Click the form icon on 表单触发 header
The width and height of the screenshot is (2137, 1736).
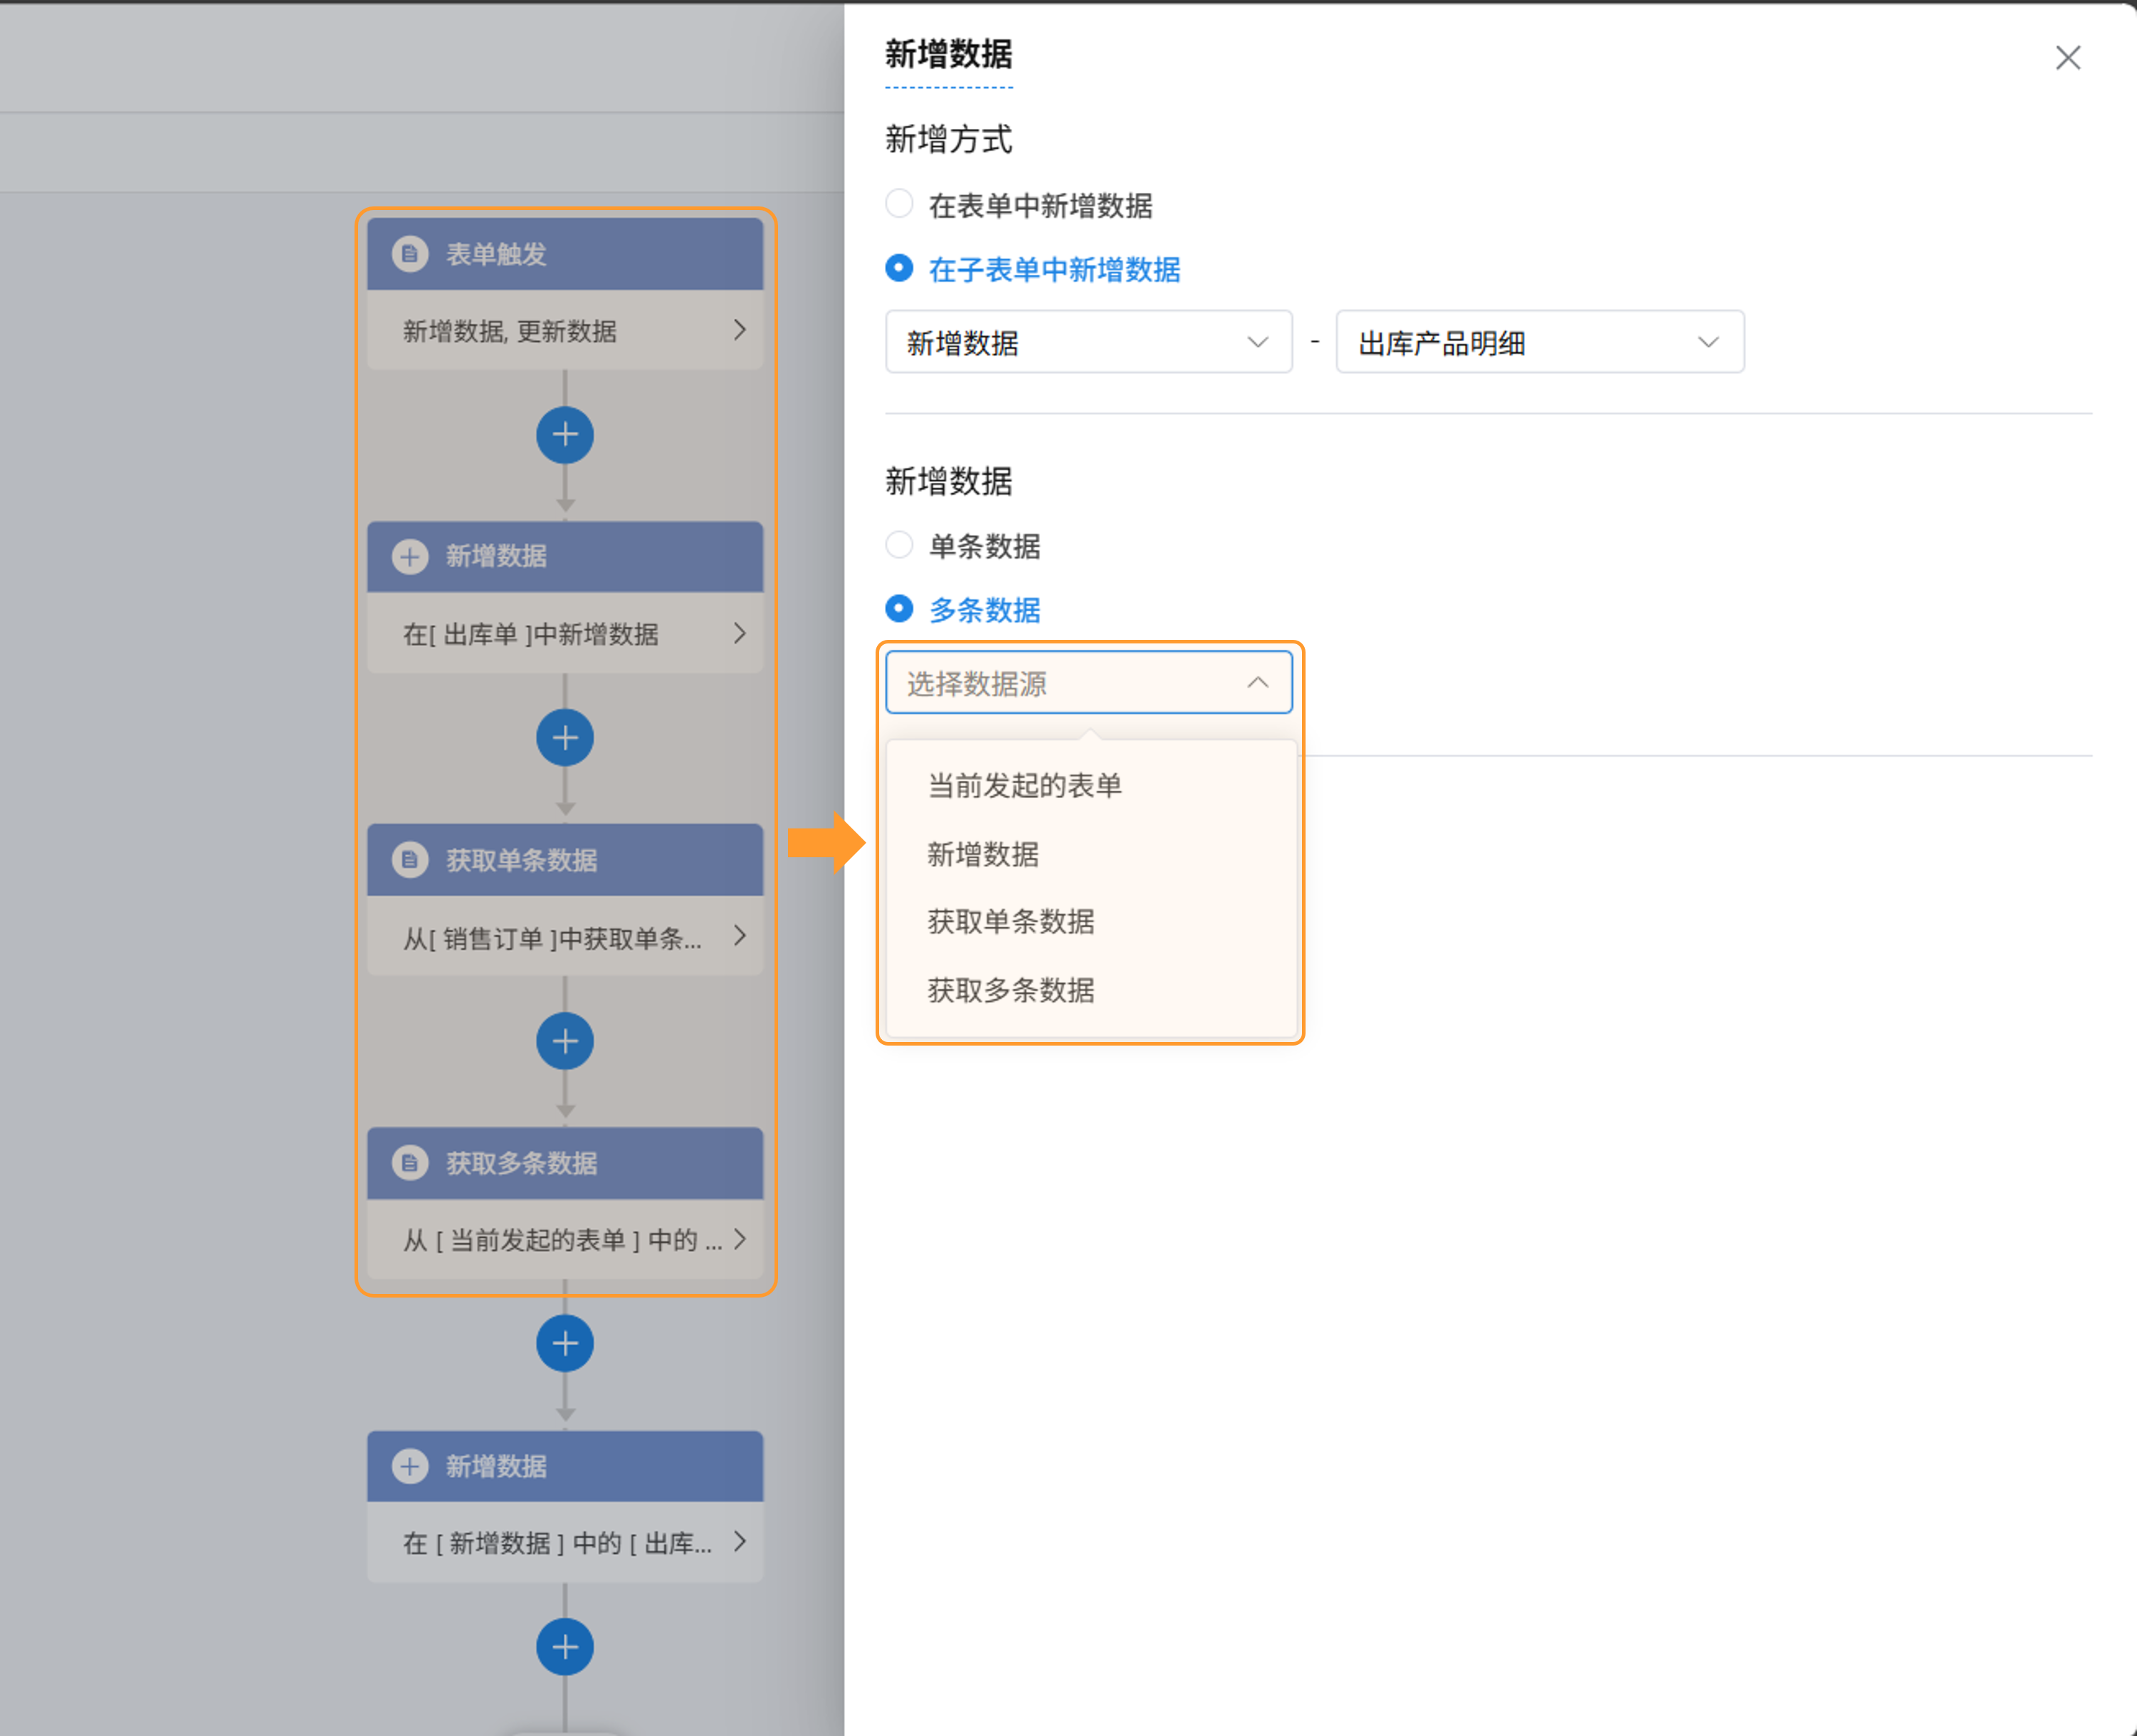[410, 254]
